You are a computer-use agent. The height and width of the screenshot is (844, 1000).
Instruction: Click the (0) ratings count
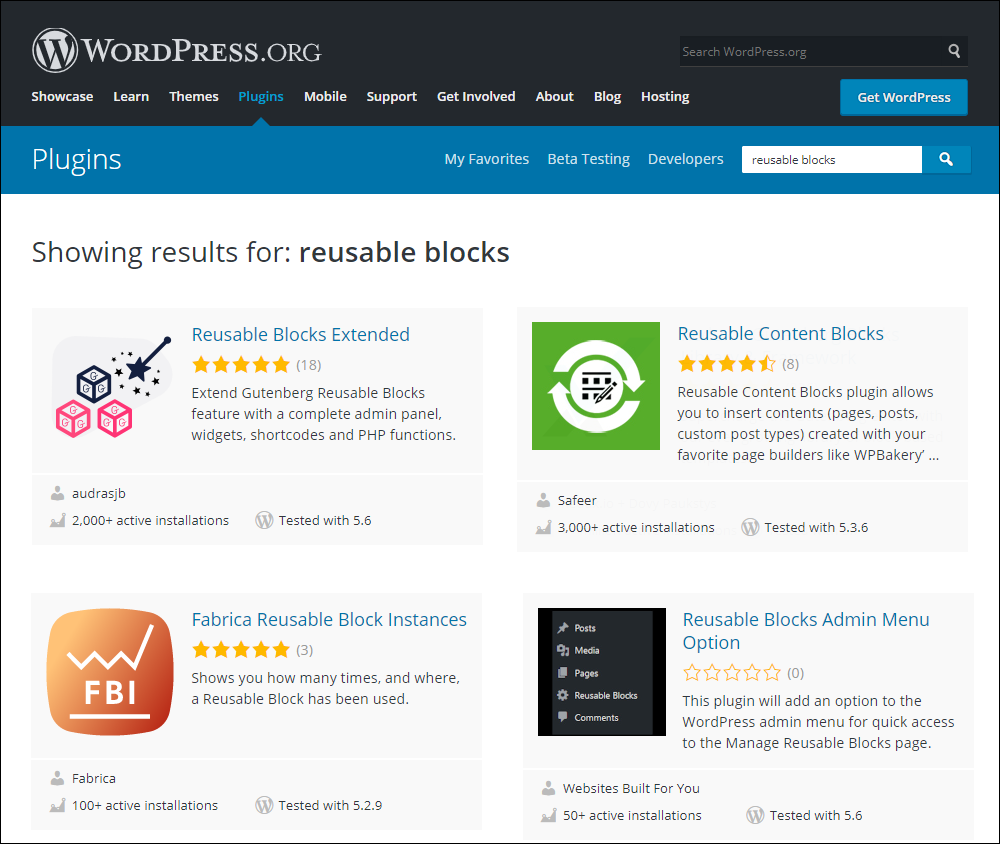pos(795,673)
